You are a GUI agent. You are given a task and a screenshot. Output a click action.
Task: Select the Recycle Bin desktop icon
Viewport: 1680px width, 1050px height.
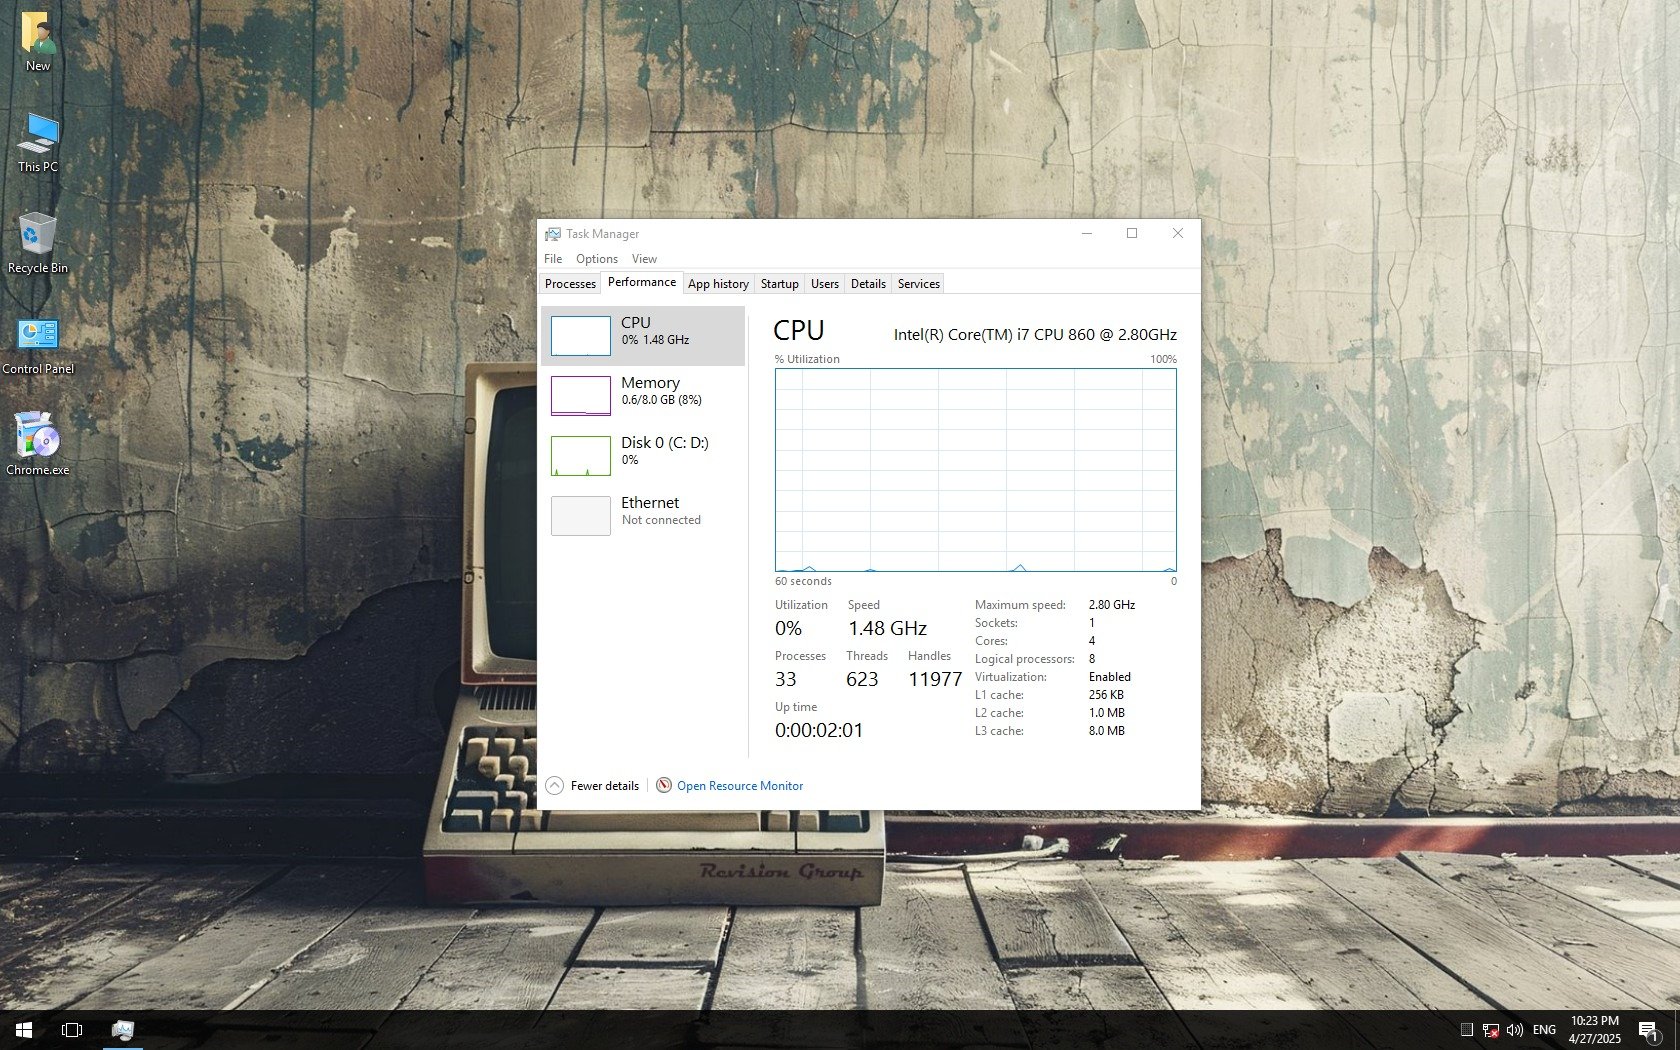coord(38,243)
